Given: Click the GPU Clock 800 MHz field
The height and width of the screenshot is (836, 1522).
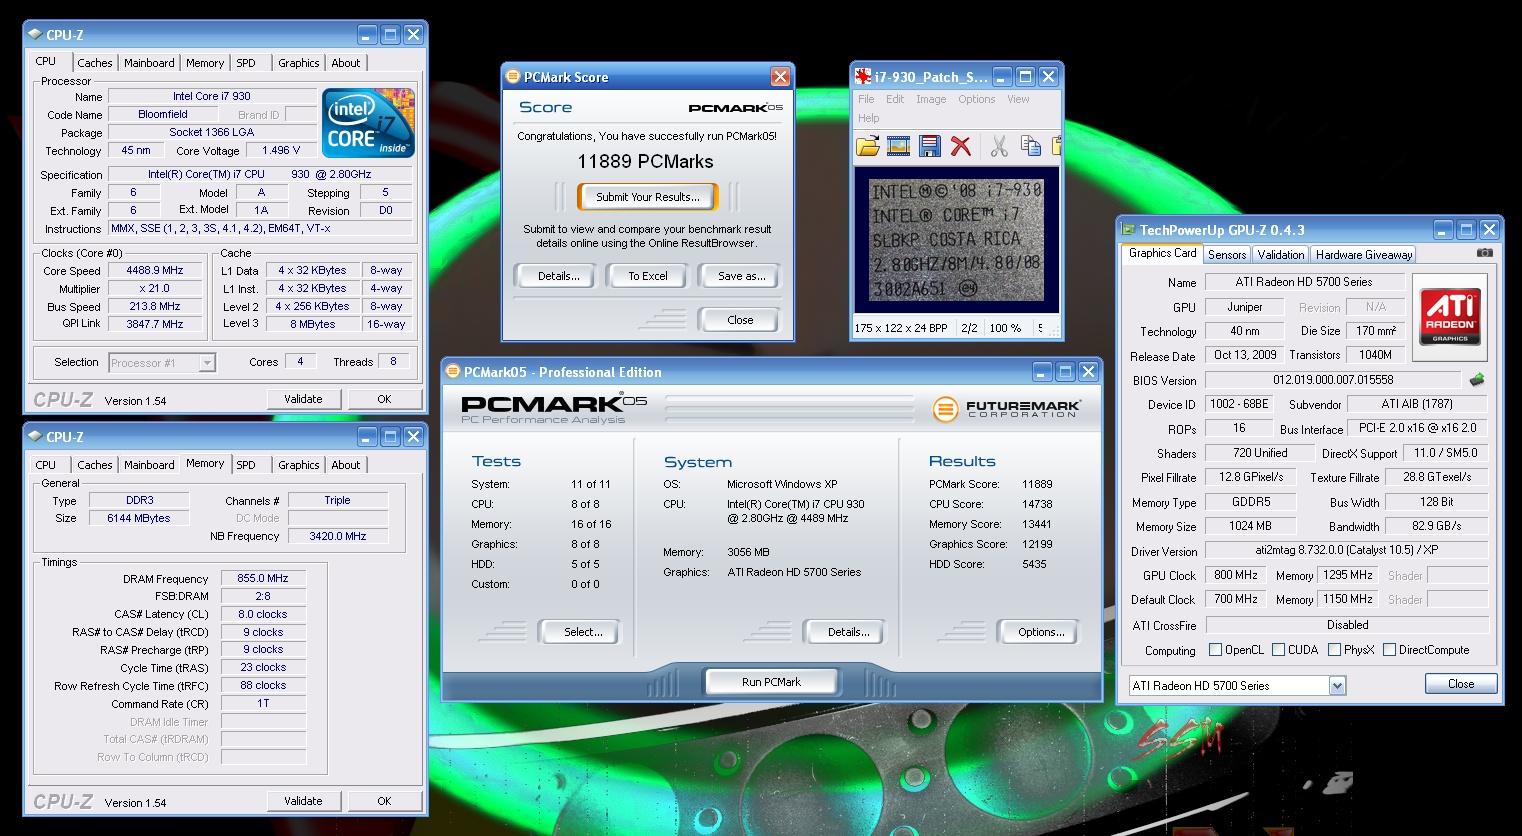Looking at the screenshot, I should click(1236, 575).
